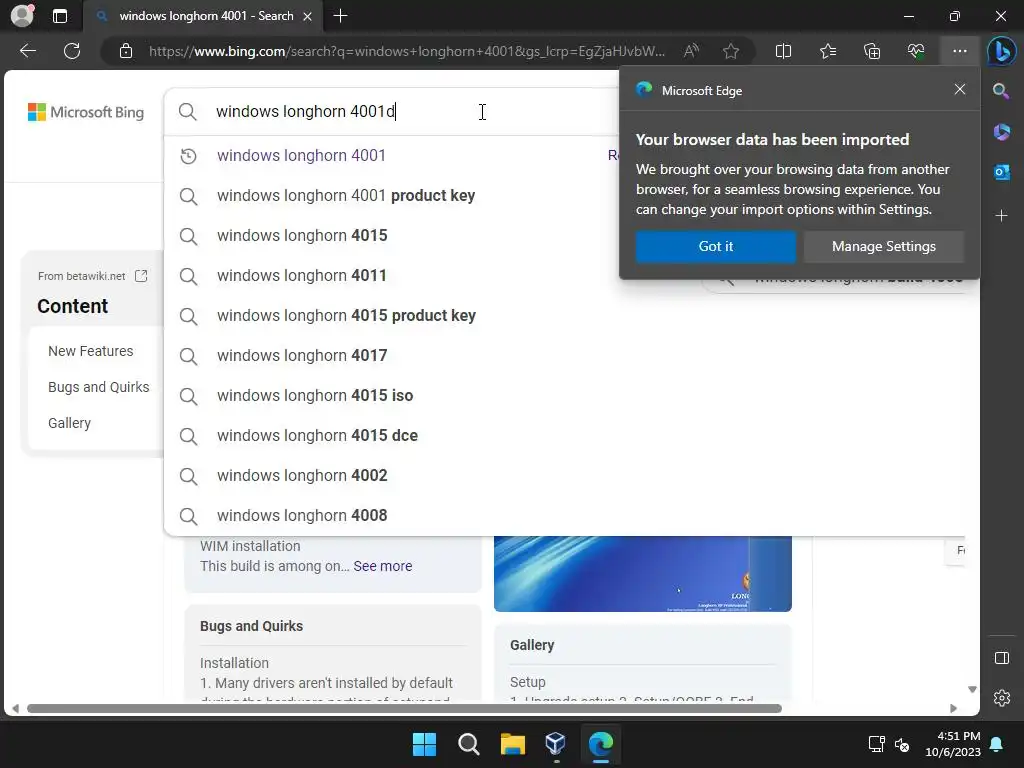Open muted volume tray icon
Image resolution: width=1024 pixels, height=768 pixels.
[902, 744]
